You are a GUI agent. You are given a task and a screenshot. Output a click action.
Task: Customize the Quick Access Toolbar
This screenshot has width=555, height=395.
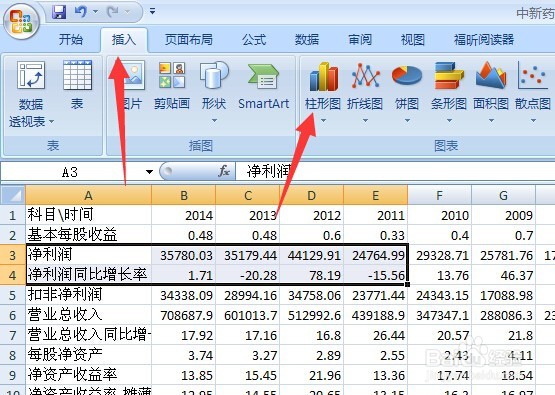tap(153, 12)
